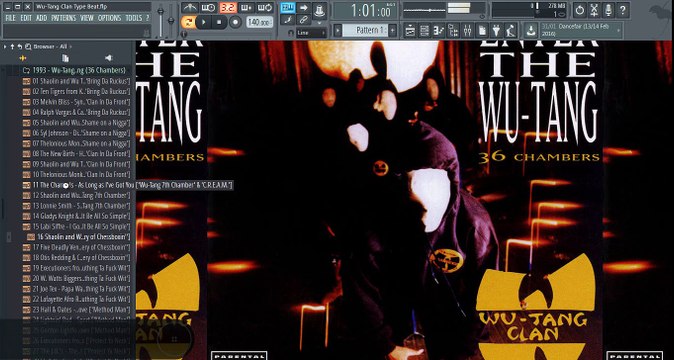Image resolution: width=674 pixels, height=360 pixels.
Task: Open the VIEW menu
Action: 87,18
